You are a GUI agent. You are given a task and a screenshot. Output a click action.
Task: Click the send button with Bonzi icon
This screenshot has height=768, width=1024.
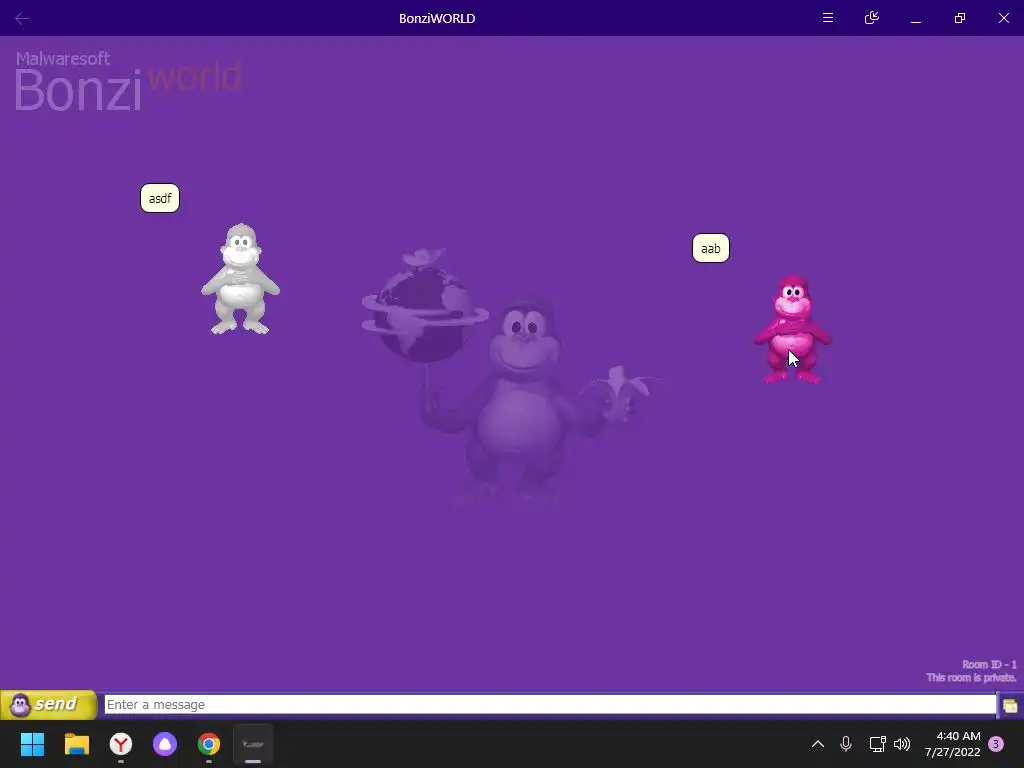(48, 705)
